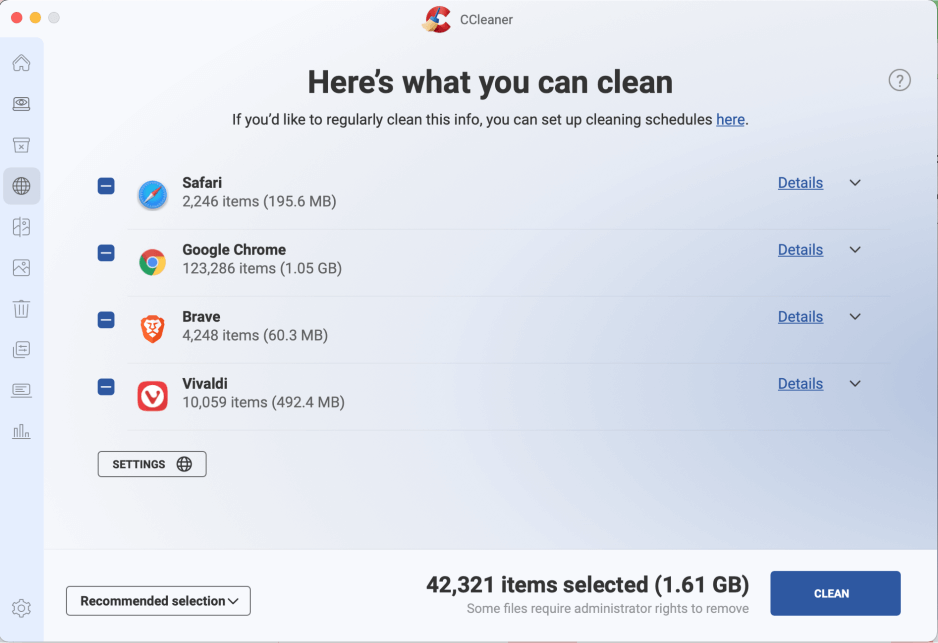Click the Safari compass icon
This screenshot has height=643, width=938.
153,194
